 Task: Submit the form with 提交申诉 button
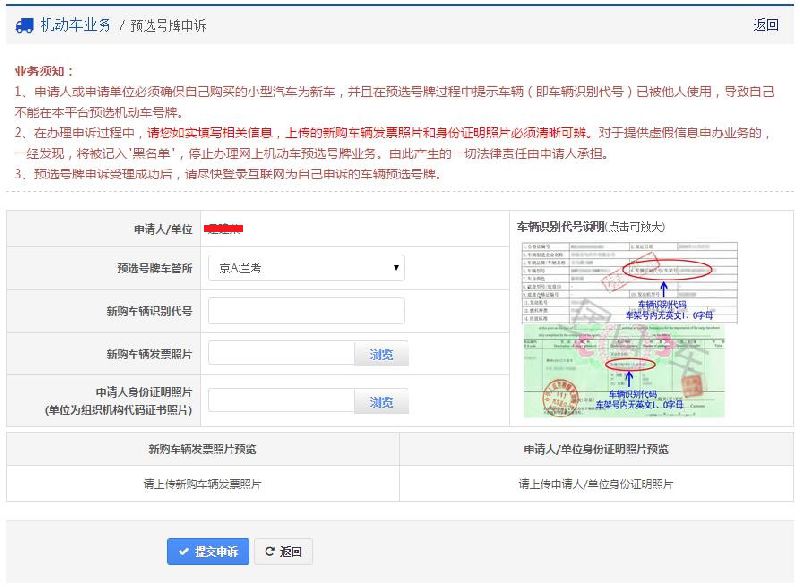click(208, 552)
